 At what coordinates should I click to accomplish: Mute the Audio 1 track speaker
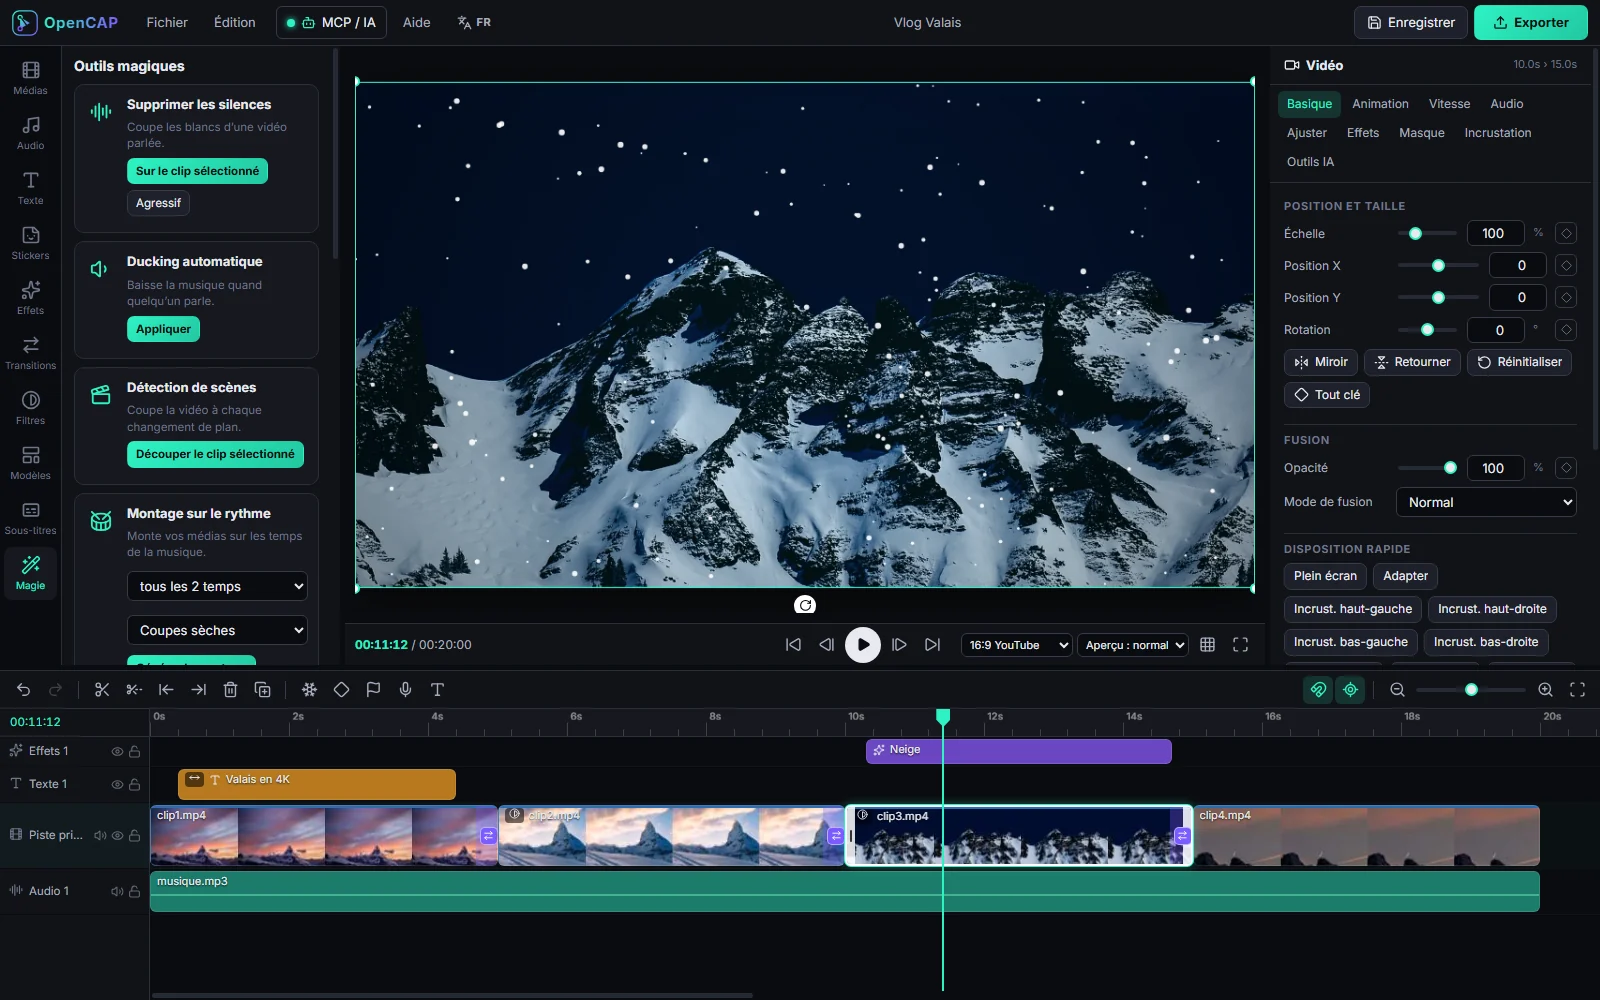tap(117, 891)
